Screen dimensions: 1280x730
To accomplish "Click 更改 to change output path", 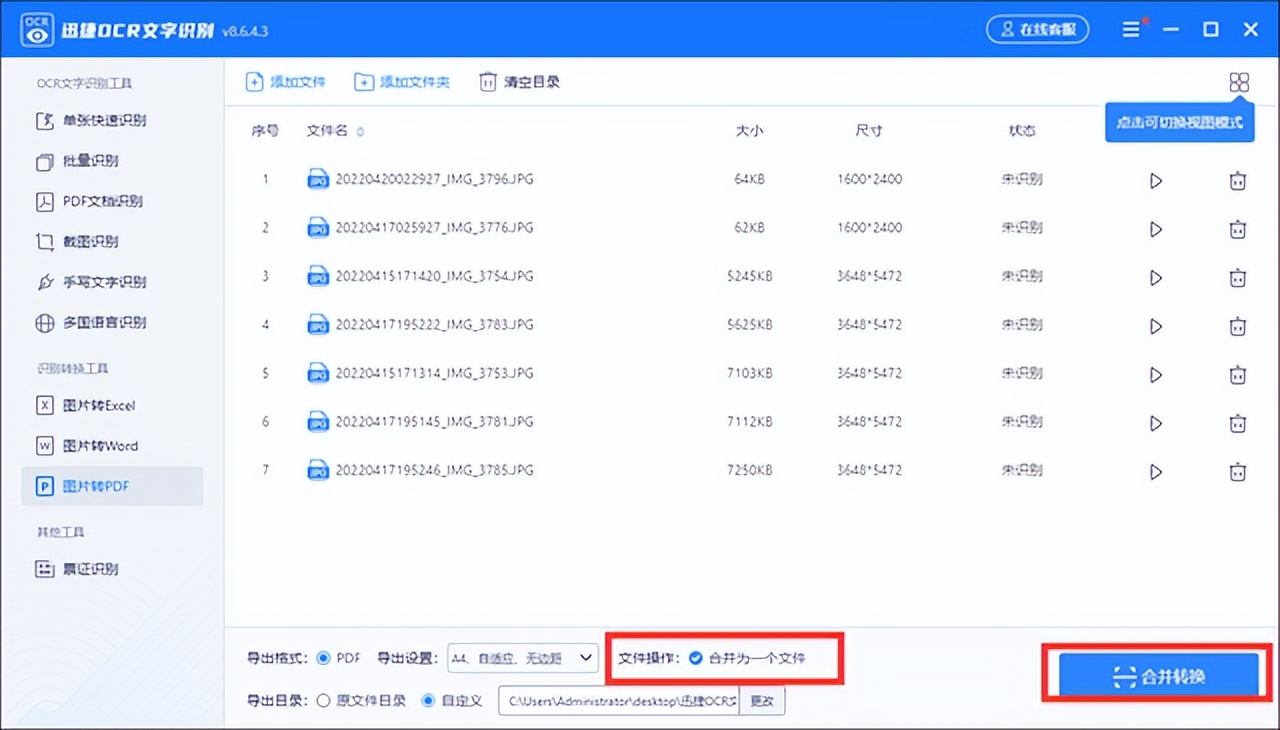I will 762,700.
